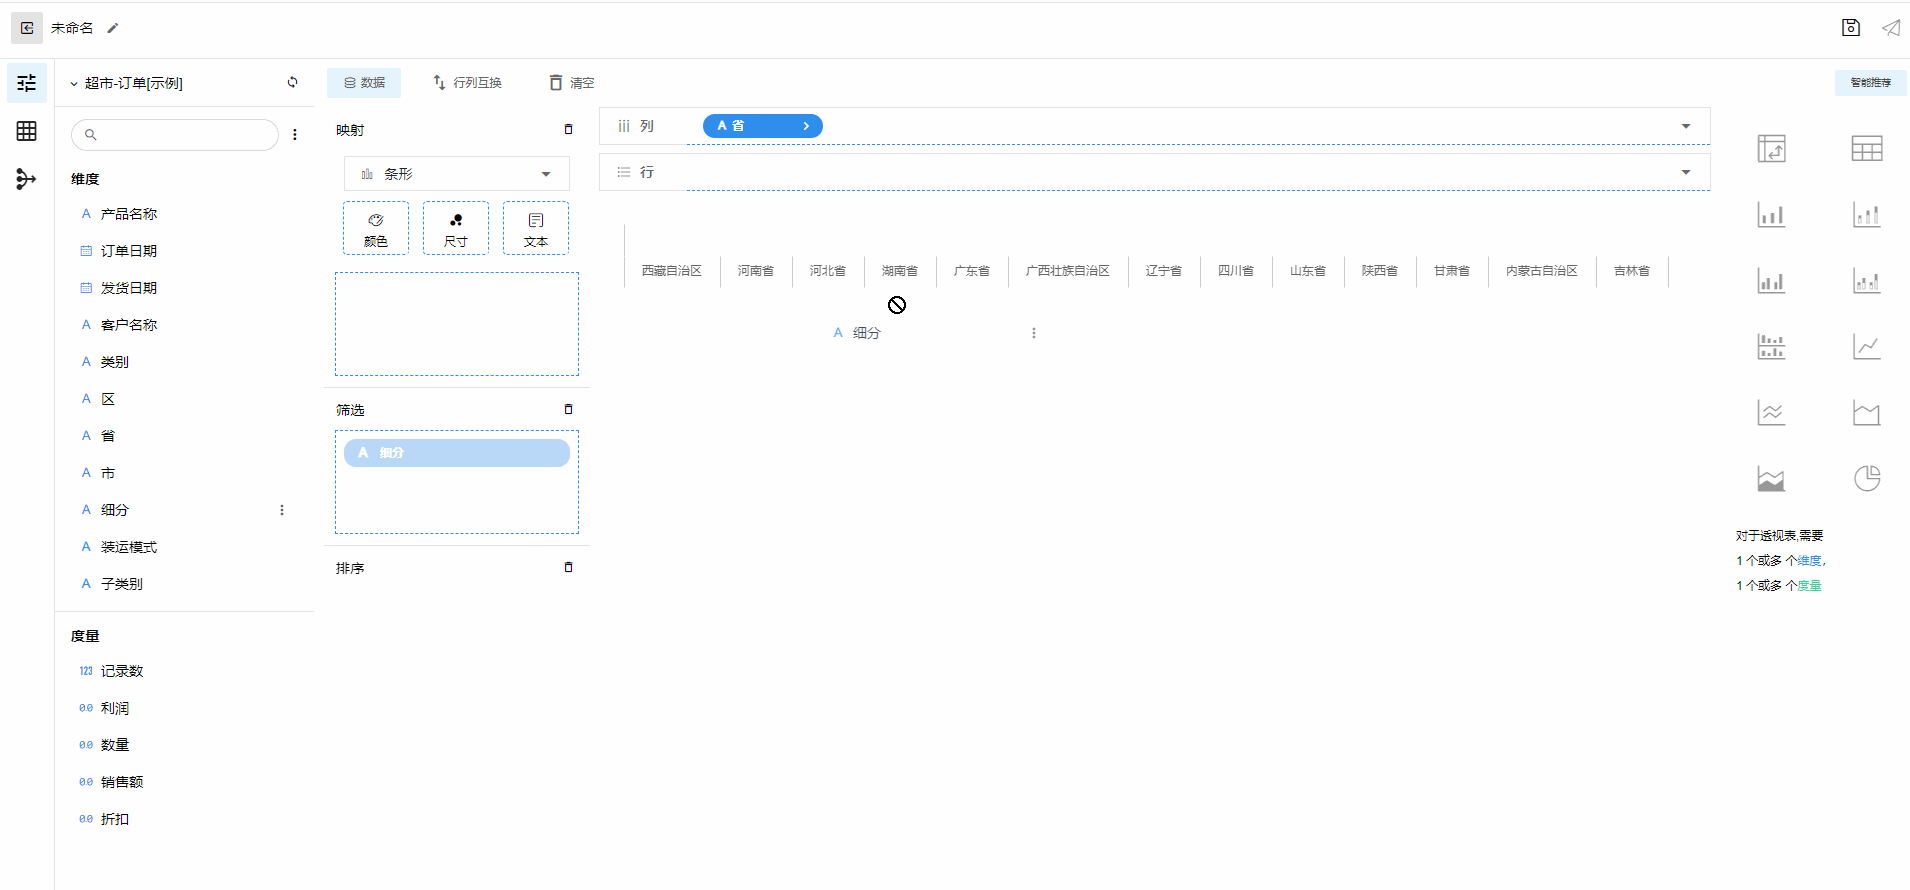Clear the 排序 section with its trash icon
Image resolution: width=1910 pixels, height=890 pixels.
(x=569, y=567)
